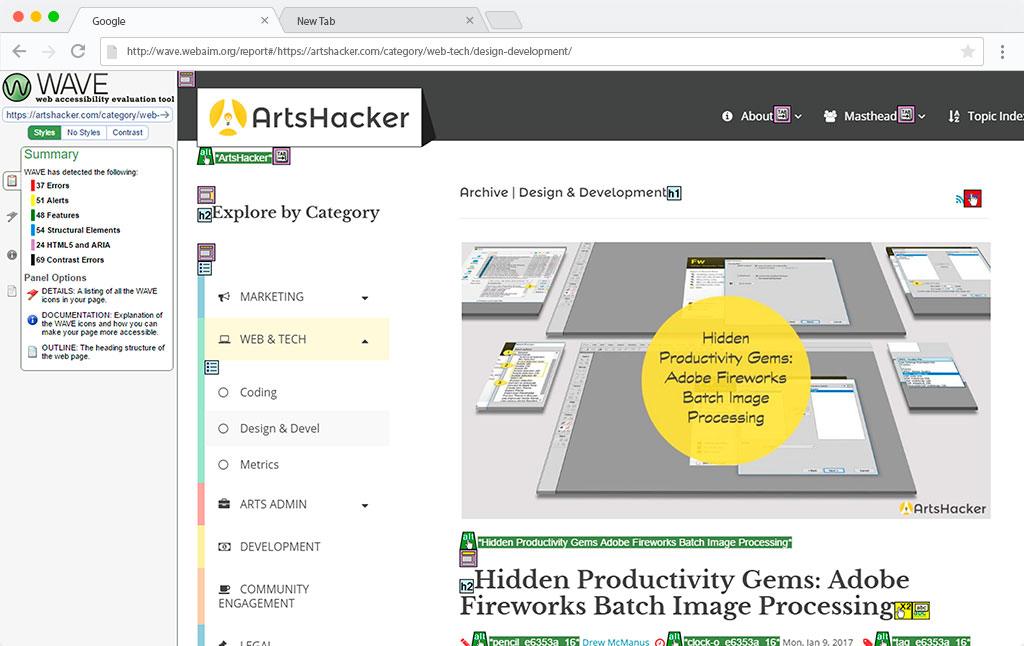The image size is (1024, 646).
Task: Click the WAVE URL input field
Action: tap(88, 115)
